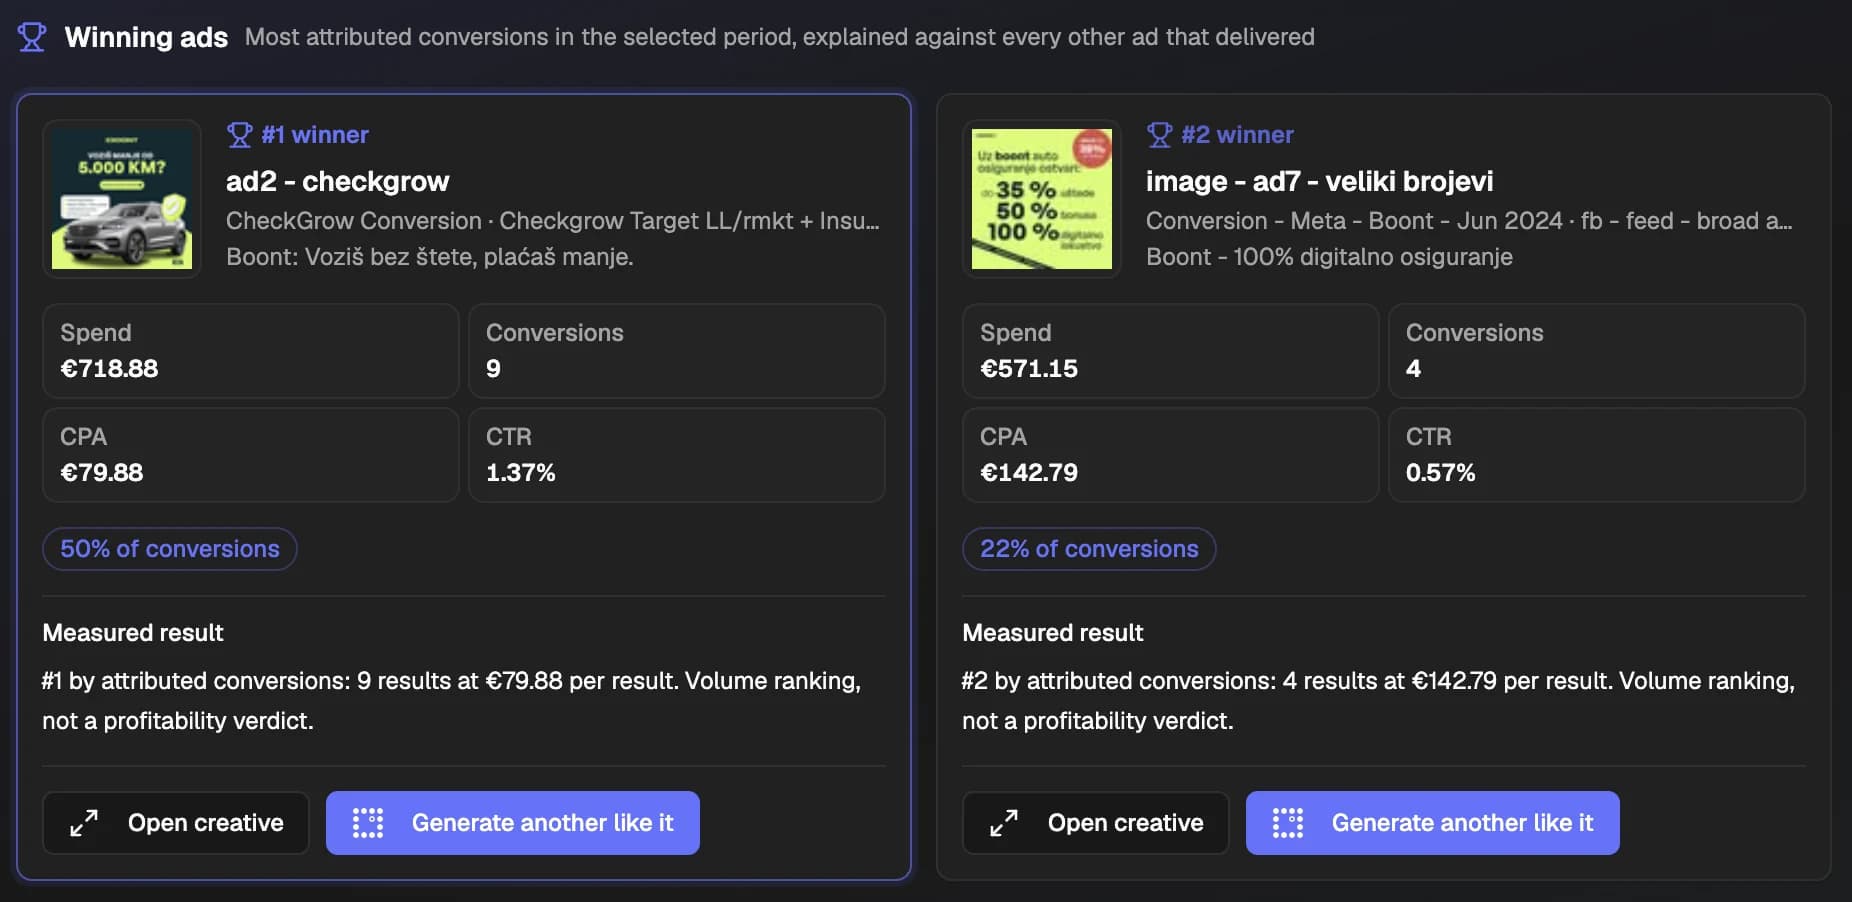
Task: Click the trophy icon next to #1 winner
Action: [x=239, y=135]
